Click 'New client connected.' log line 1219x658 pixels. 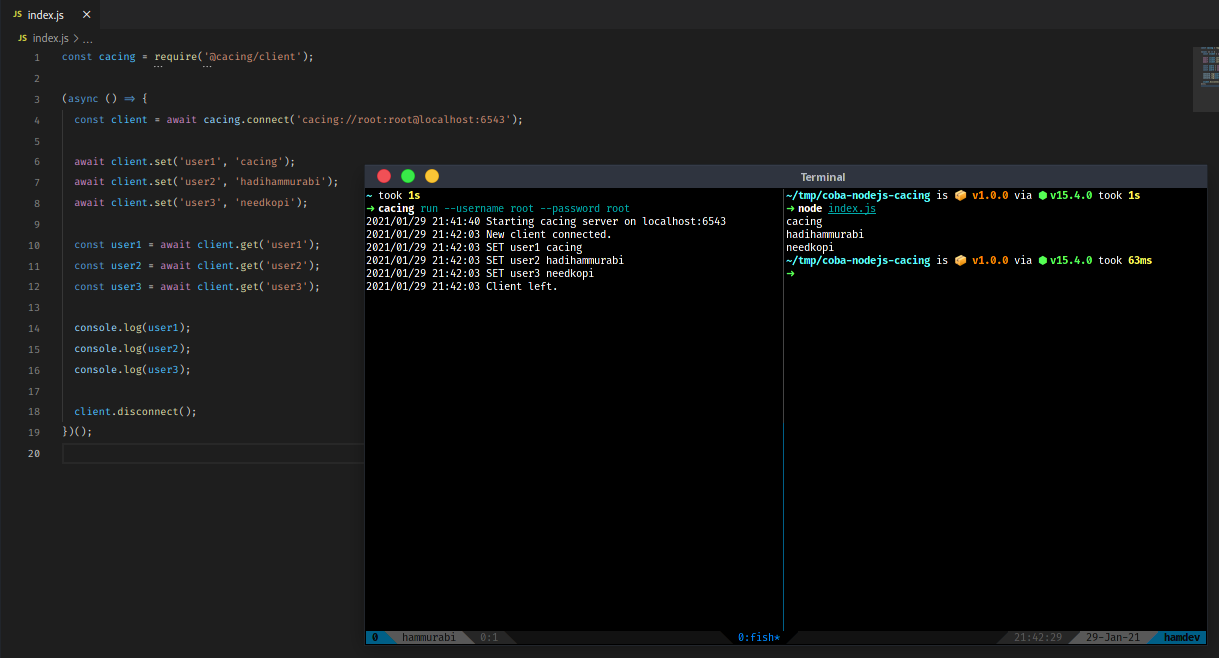(x=489, y=234)
